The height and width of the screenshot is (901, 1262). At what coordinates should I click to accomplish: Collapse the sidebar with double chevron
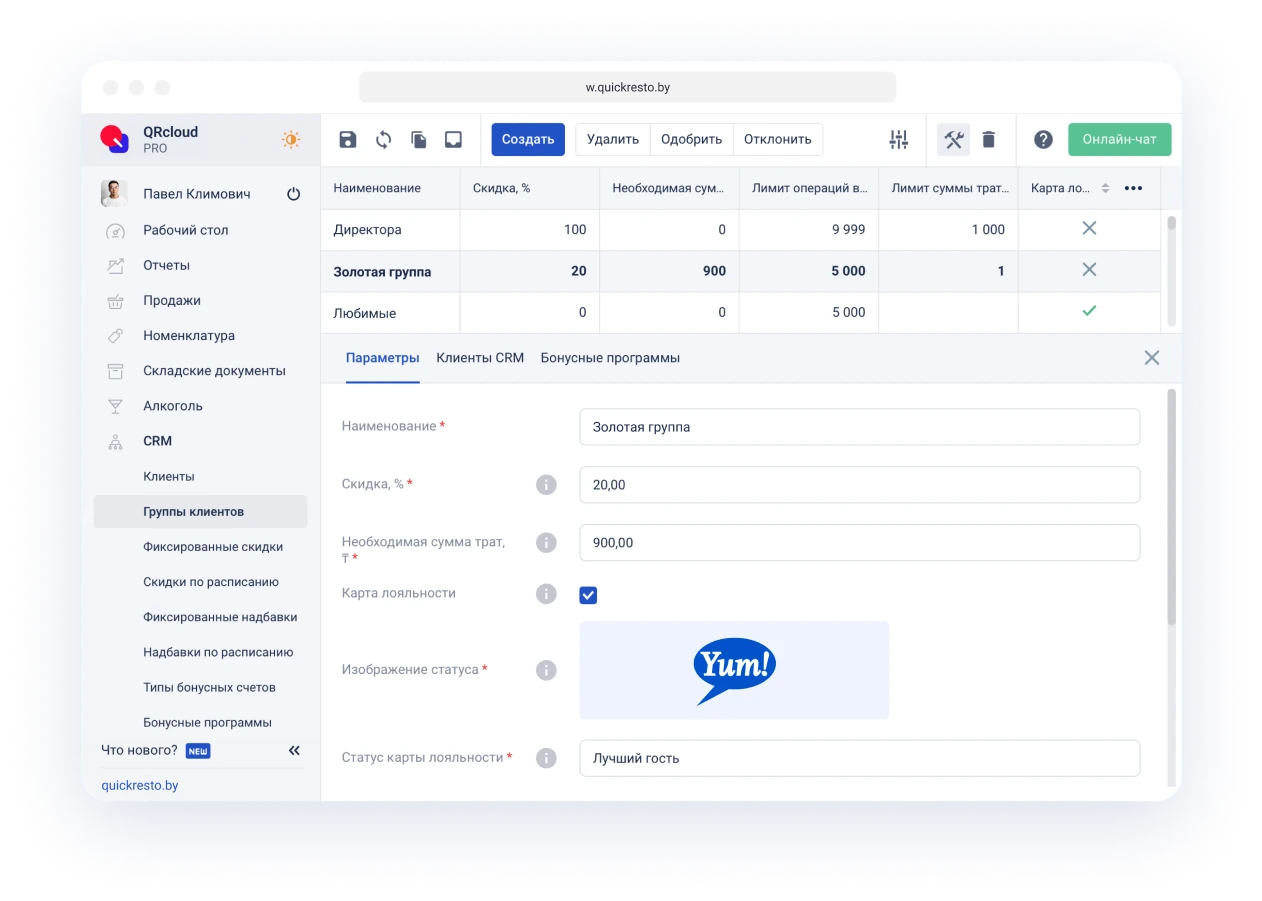click(x=294, y=750)
